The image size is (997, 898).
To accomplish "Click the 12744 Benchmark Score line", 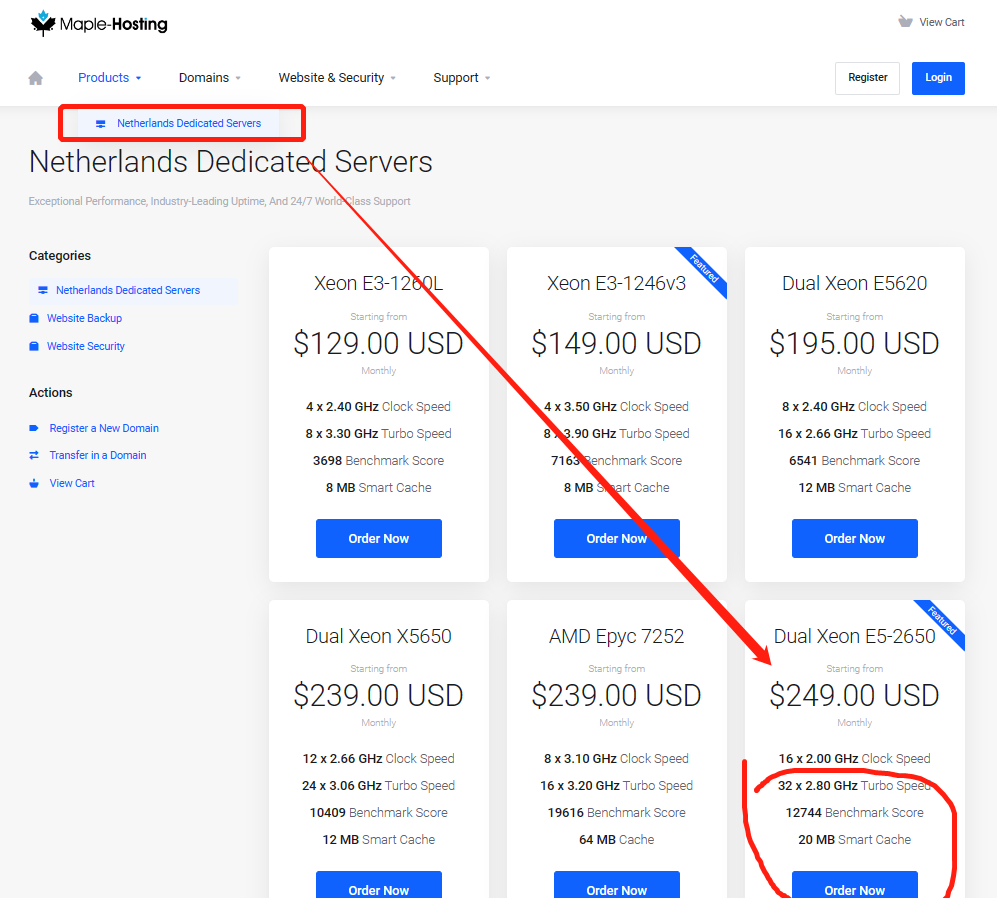I will pos(855,813).
